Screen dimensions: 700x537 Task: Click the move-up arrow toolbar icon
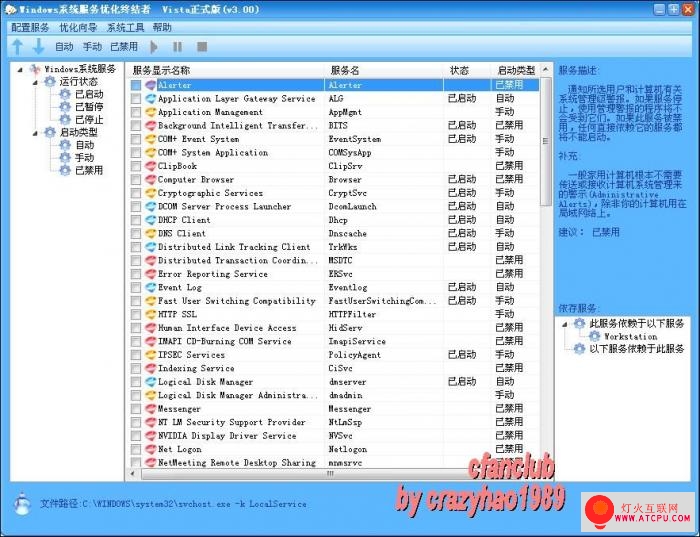pyautogui.click(x=17, y=46)
